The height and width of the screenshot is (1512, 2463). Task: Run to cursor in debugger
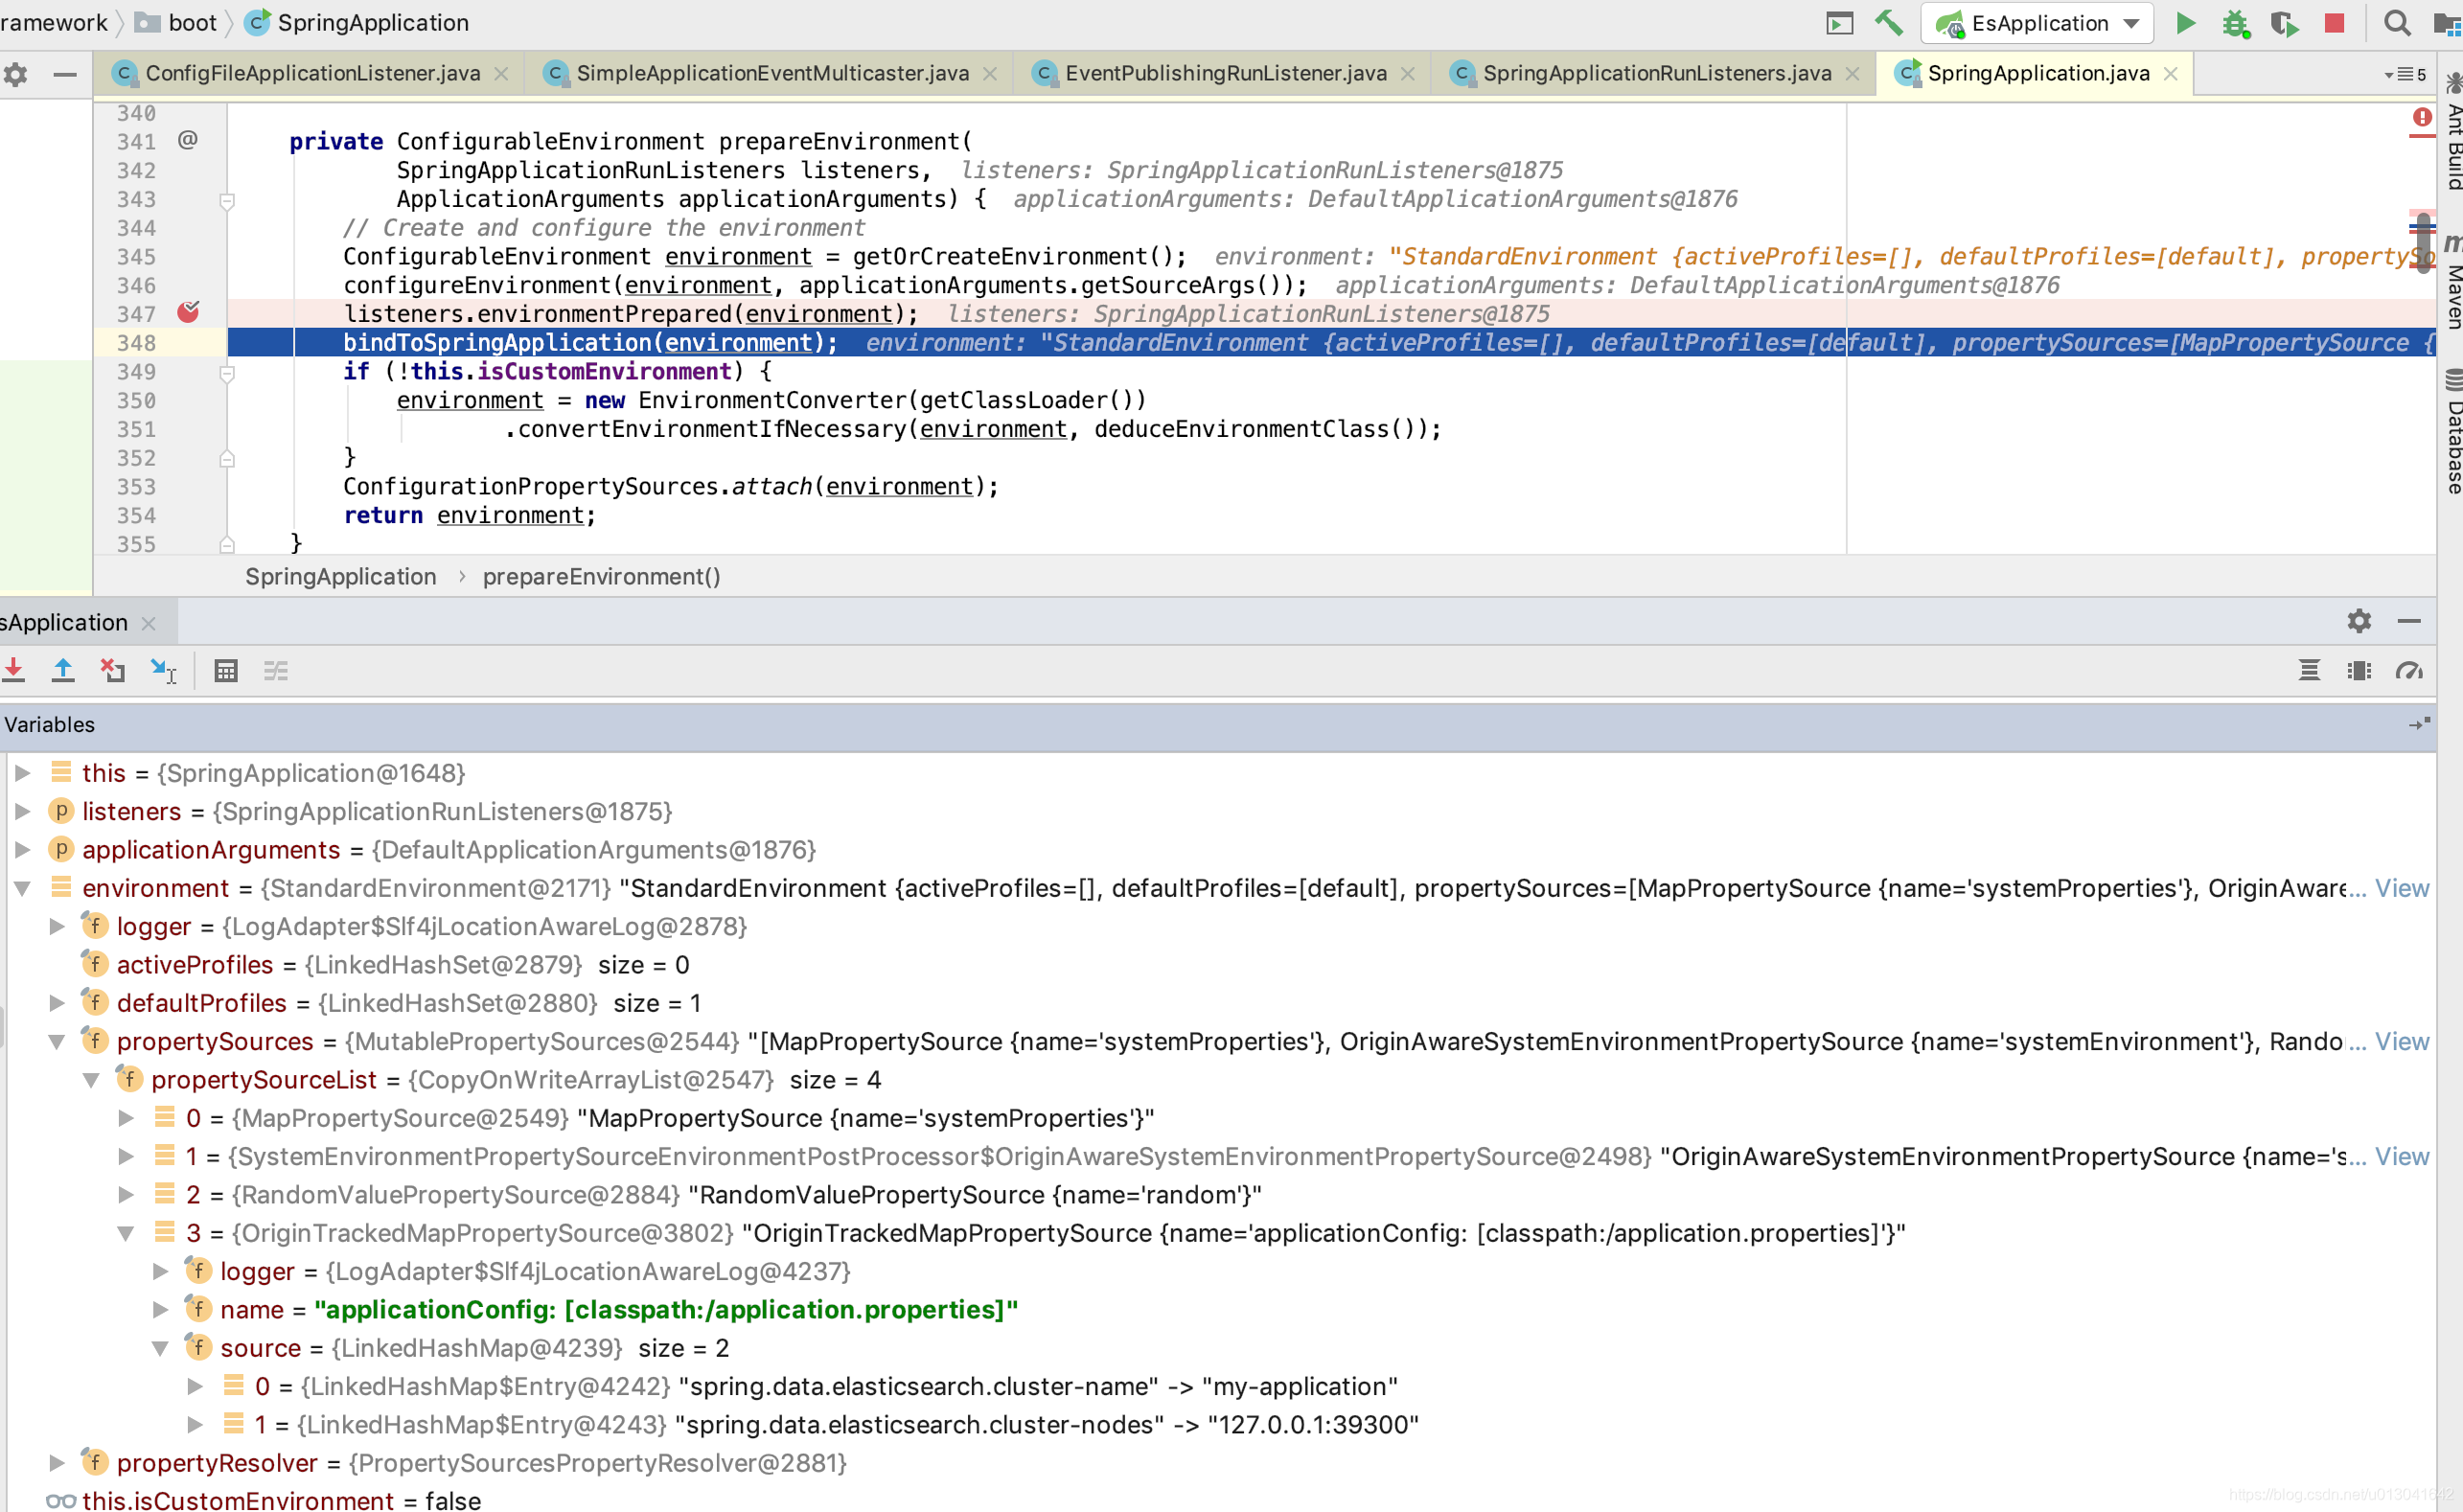click(x=163, y=670)
